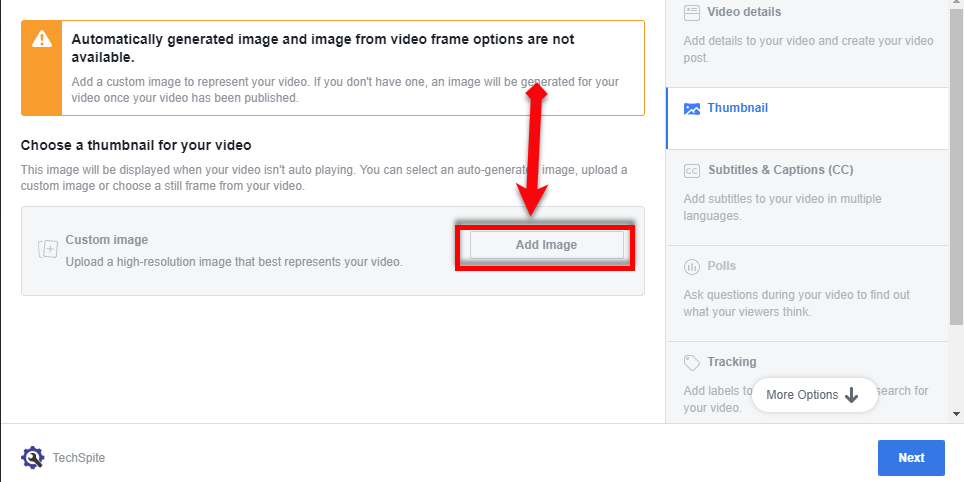Screen dimensions: 964x482
Task: Click the TechSpite gear logo
Action: 33,457
